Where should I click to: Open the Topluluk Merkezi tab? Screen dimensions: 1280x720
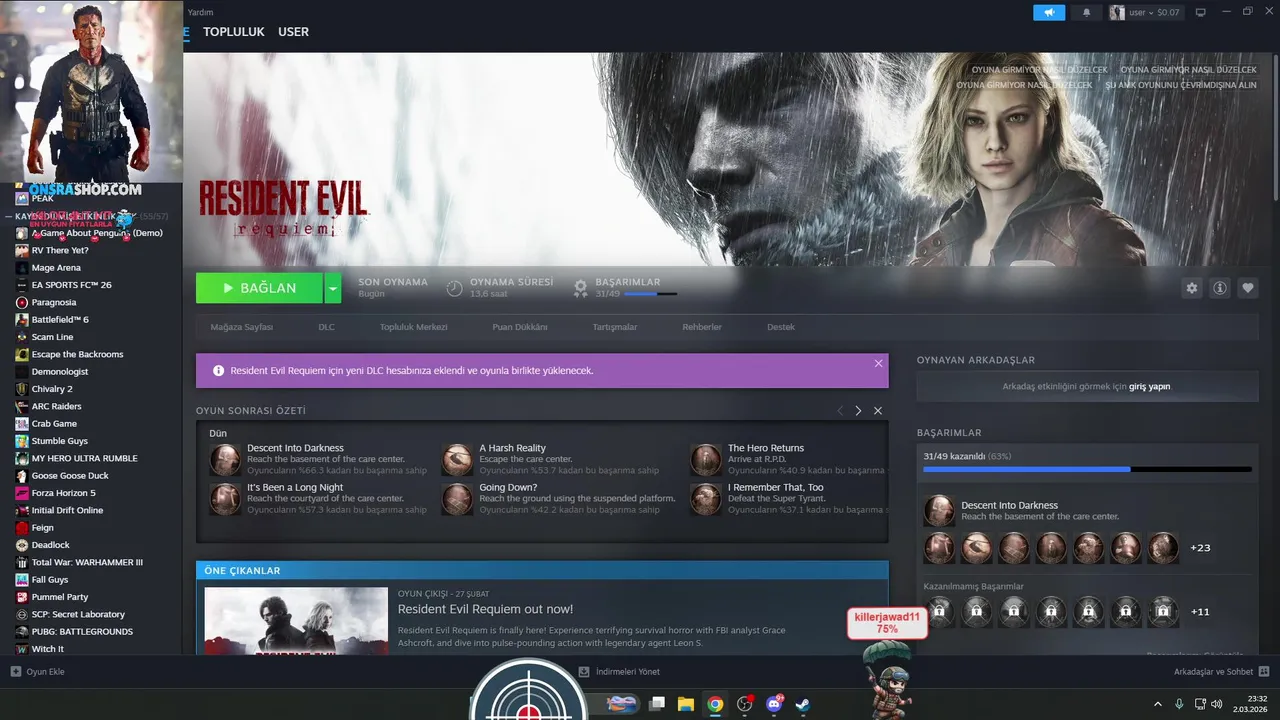pos(413,327)
